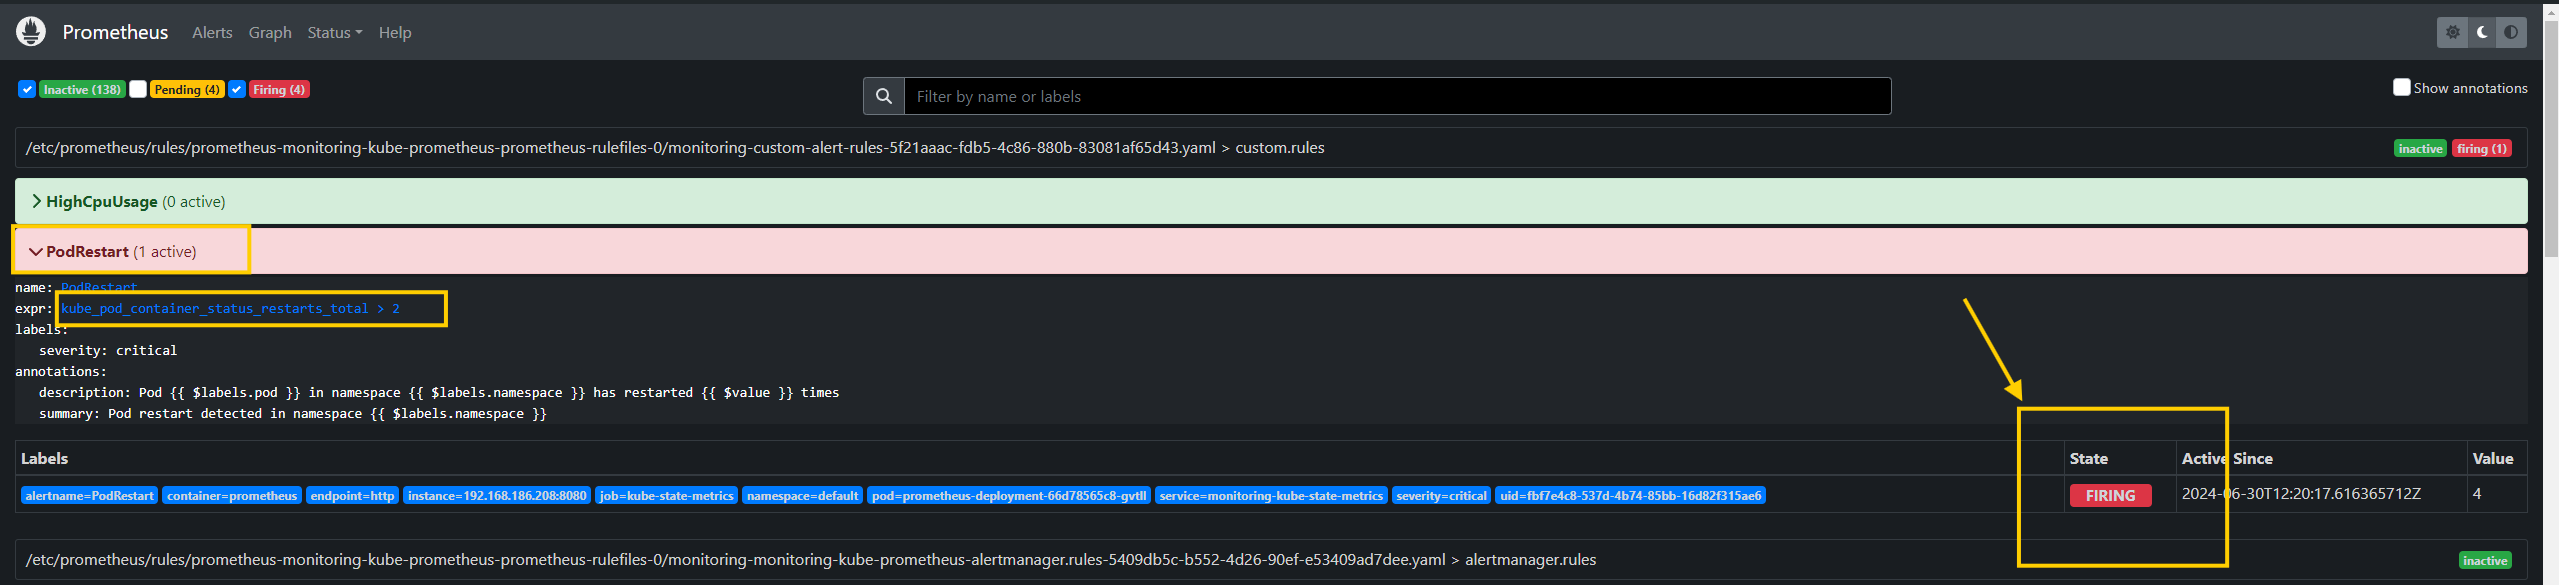
Task: Click the endpoint=http label badge
Action: click(352, 495)
